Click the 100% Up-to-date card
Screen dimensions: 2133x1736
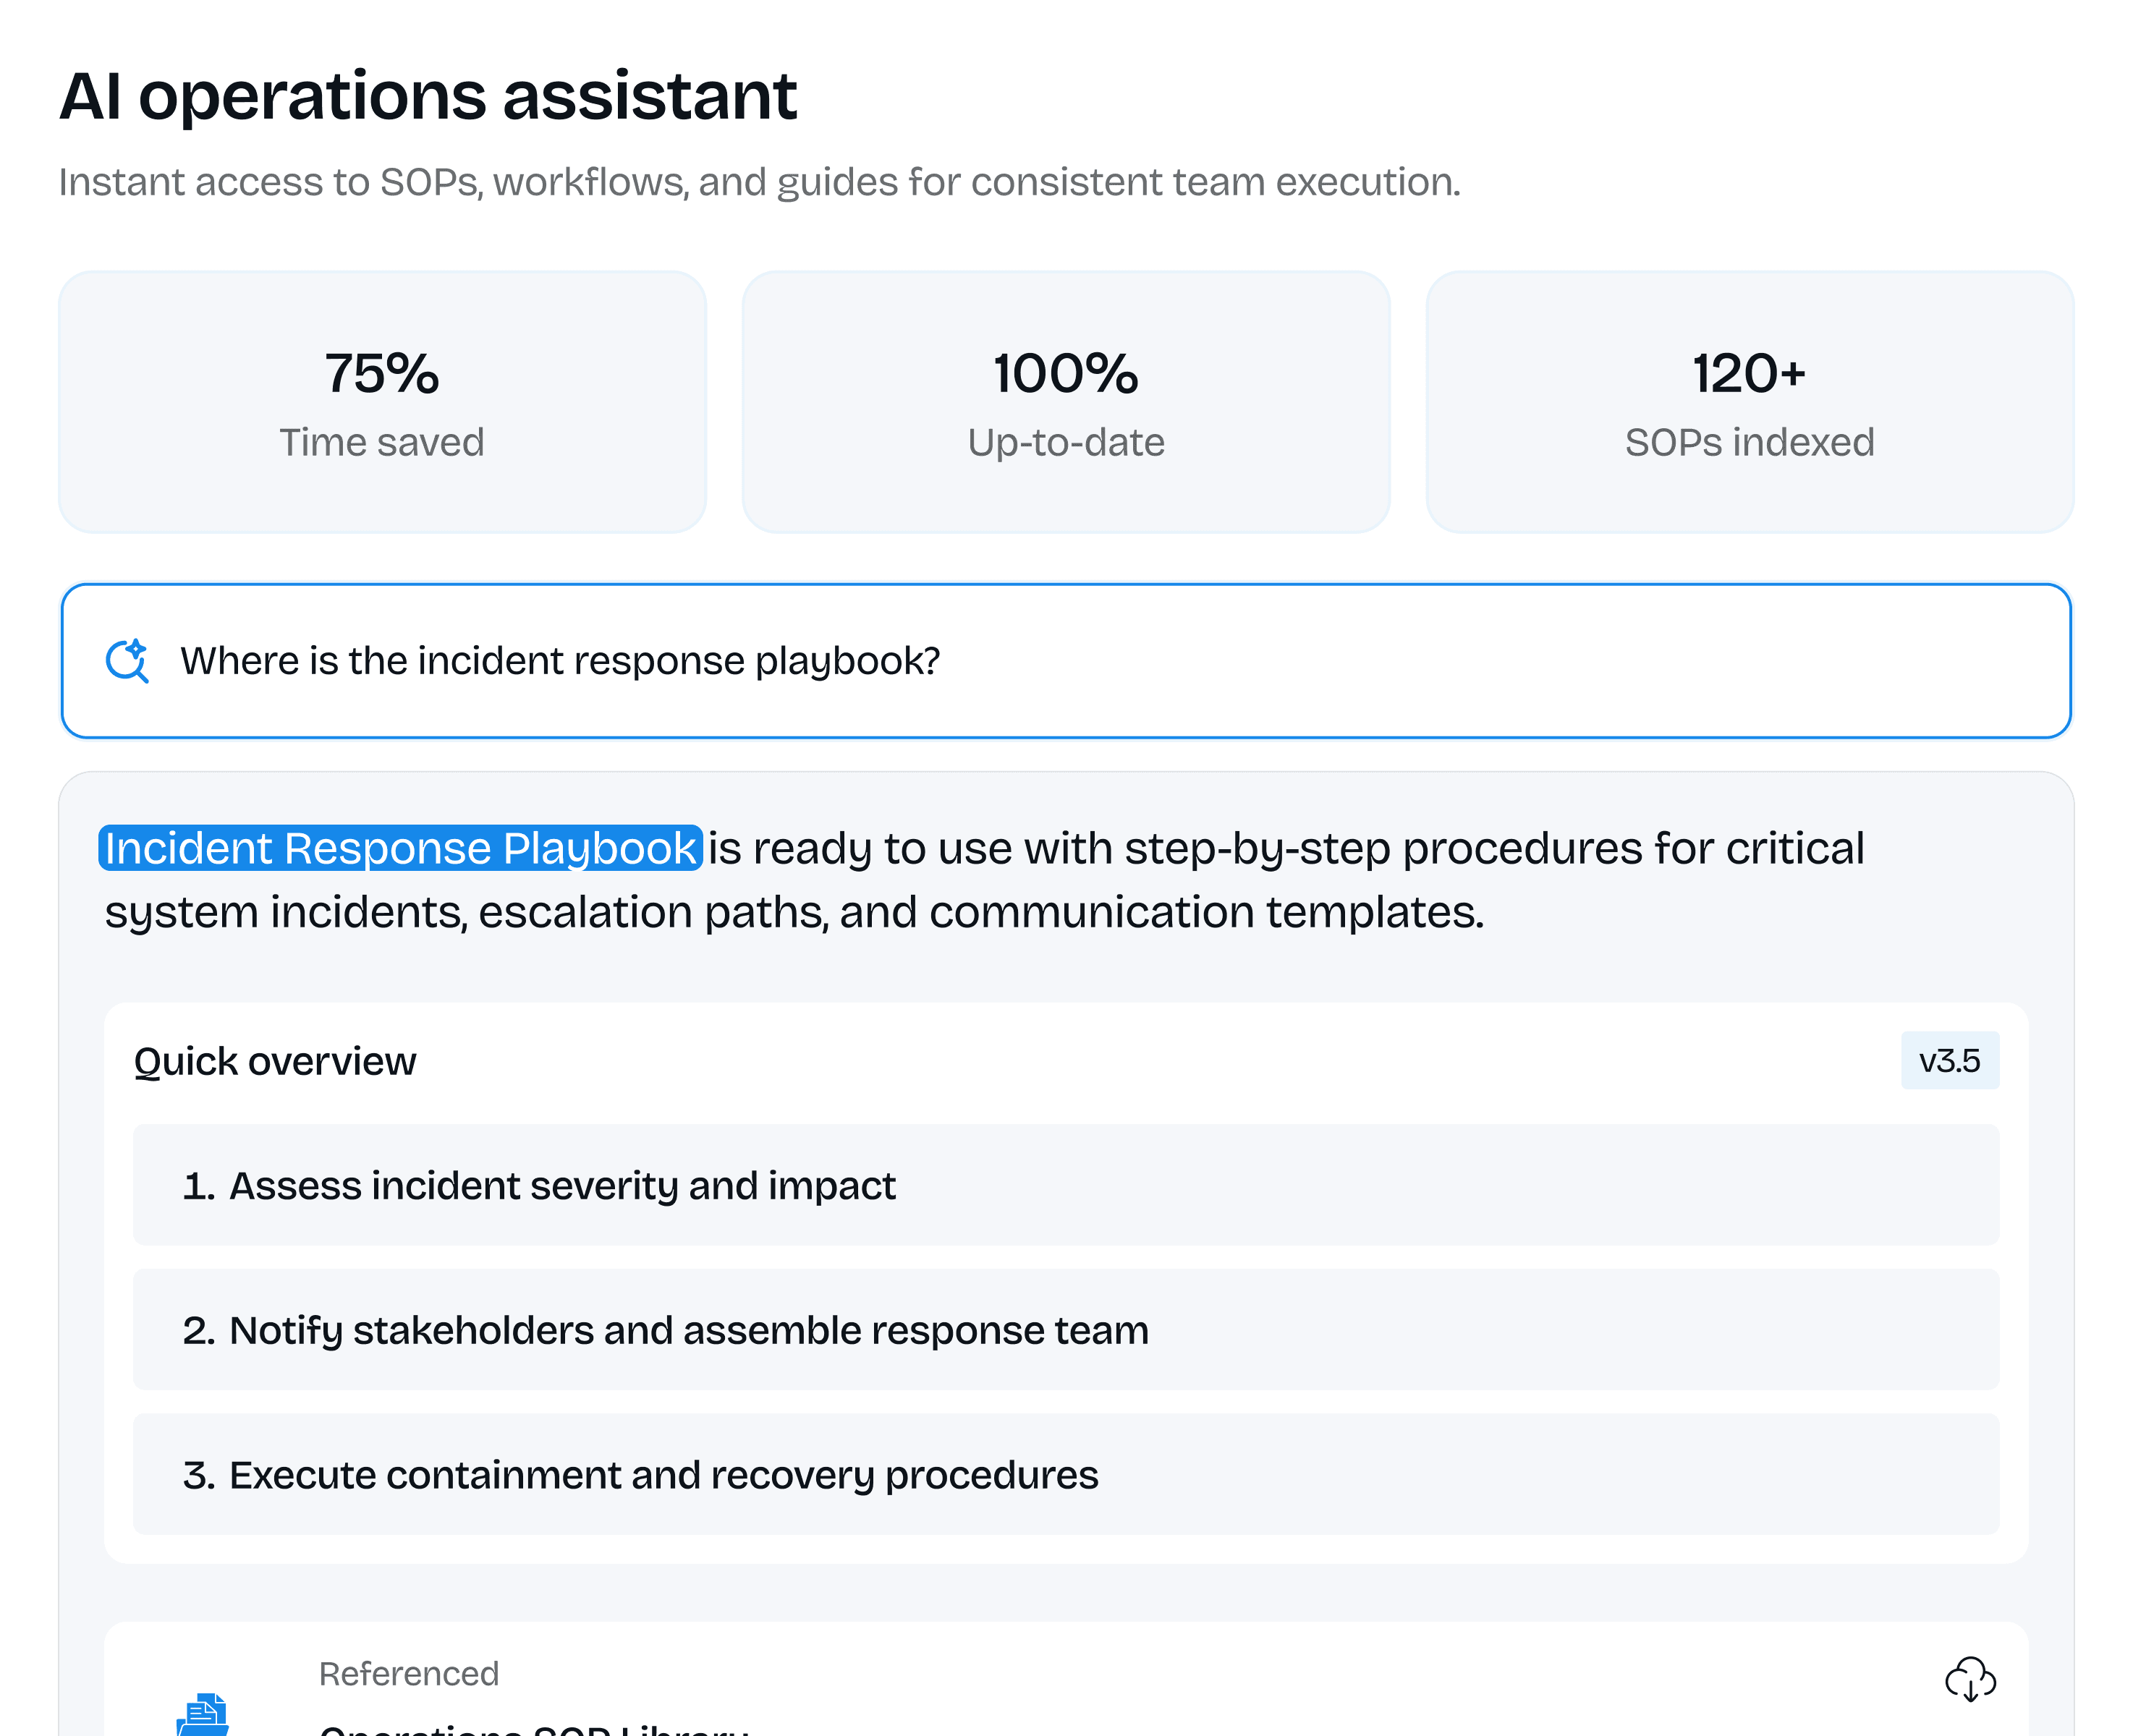tap(1065, 402)
